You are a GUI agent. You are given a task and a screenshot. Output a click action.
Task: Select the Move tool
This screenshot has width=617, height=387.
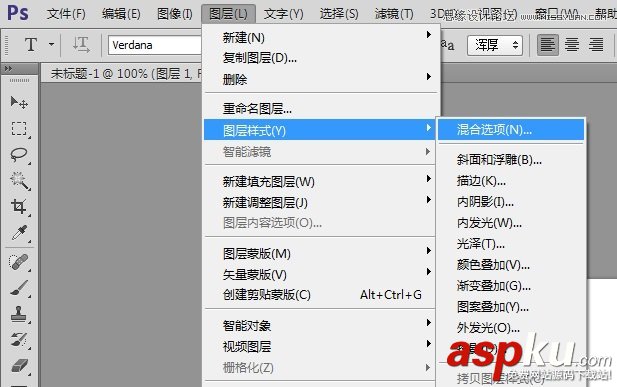click(x=18, y=102)
